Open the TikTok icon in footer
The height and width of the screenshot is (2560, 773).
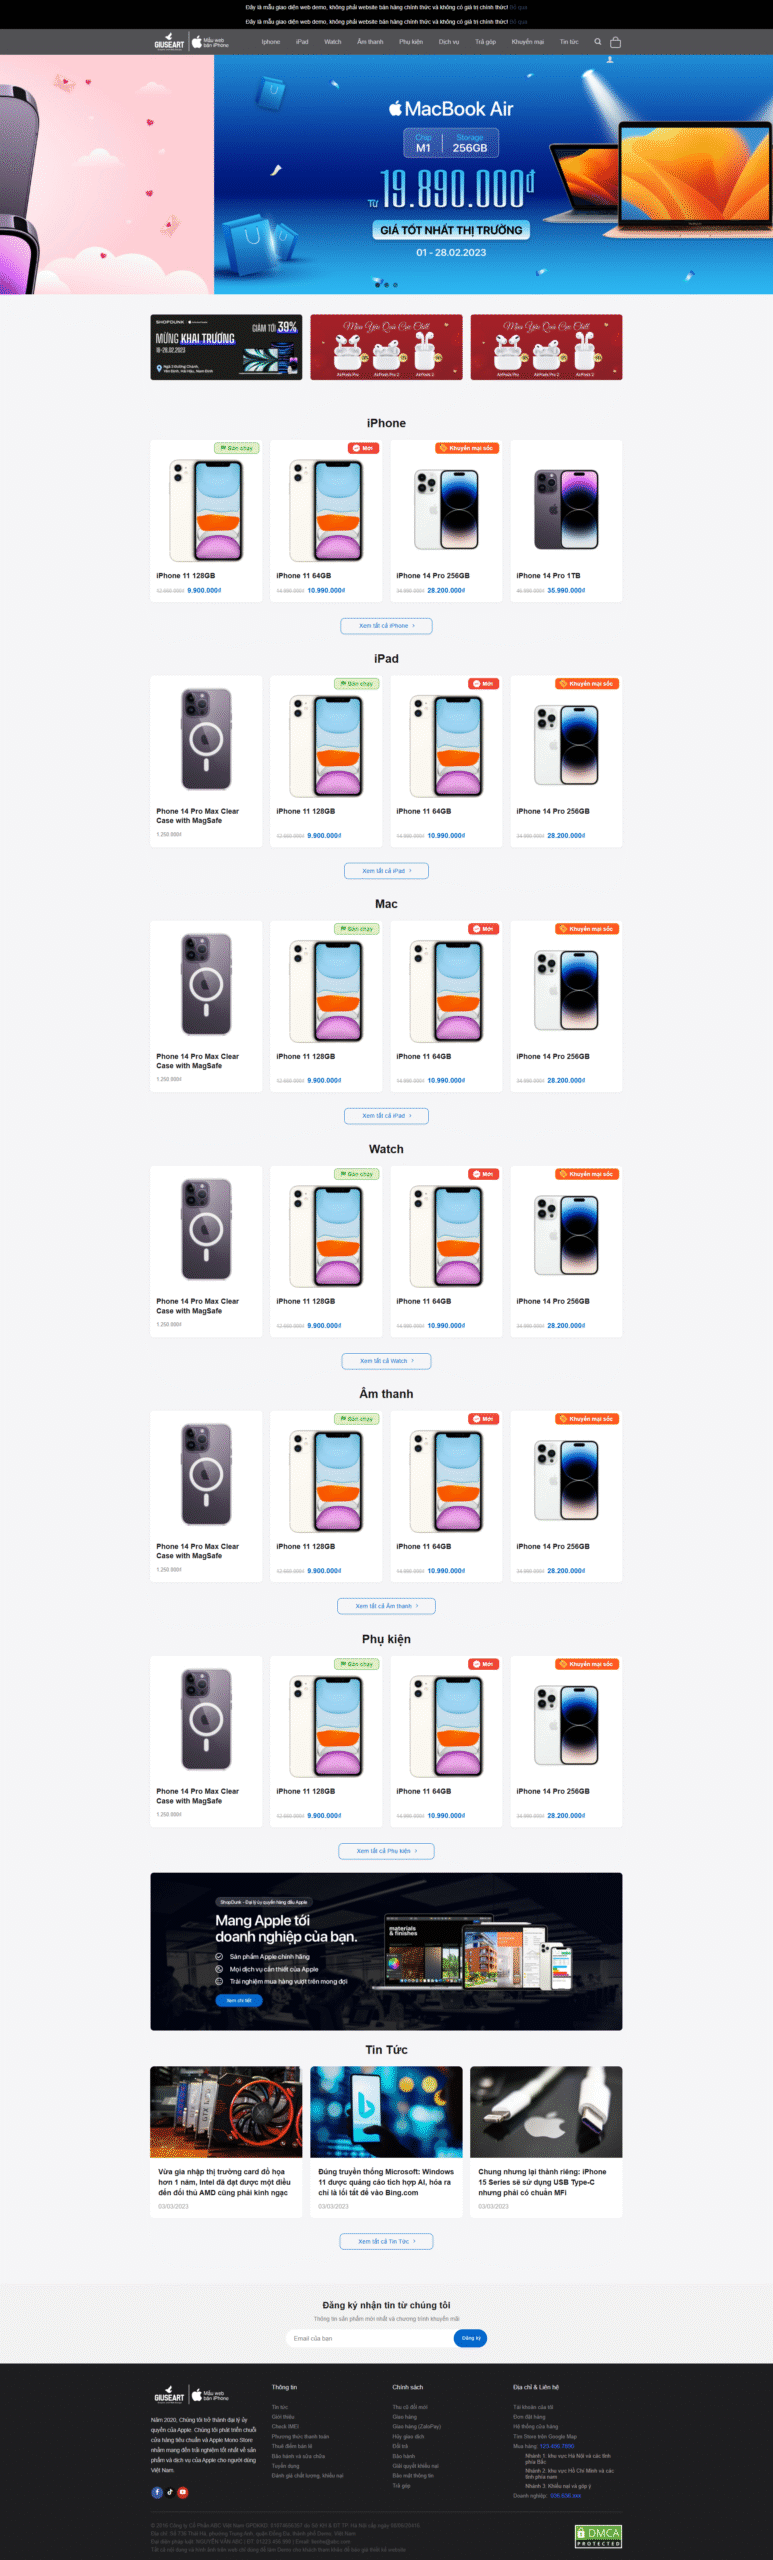click(170, 2492)
